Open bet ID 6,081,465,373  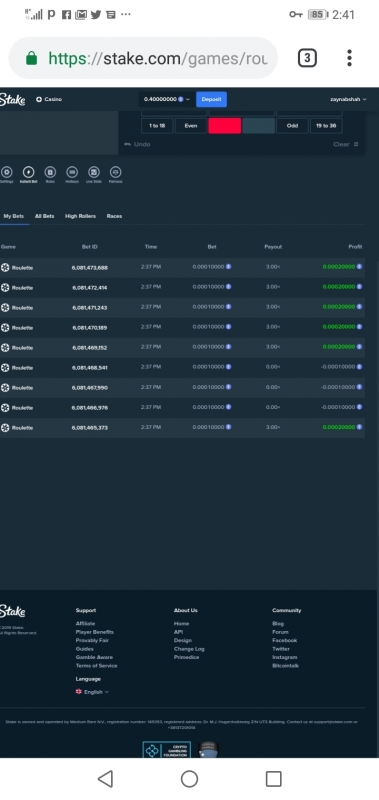pyautogui.click(x=90, y=428)
